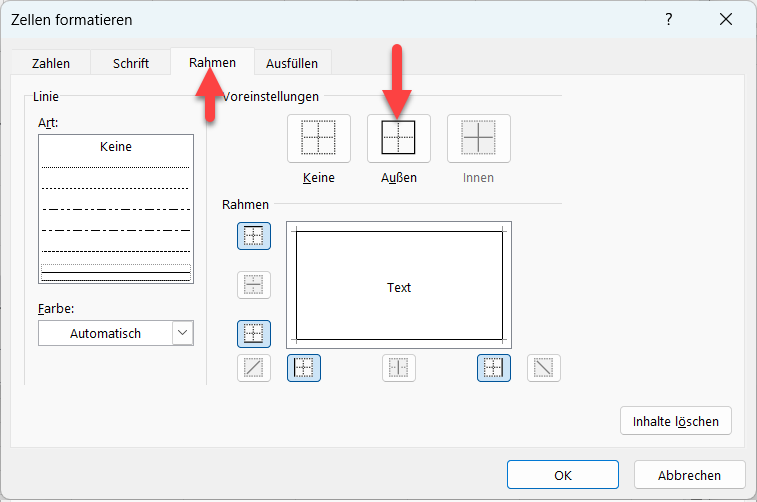Toggle the inner horizontal border button

[254, 285]
